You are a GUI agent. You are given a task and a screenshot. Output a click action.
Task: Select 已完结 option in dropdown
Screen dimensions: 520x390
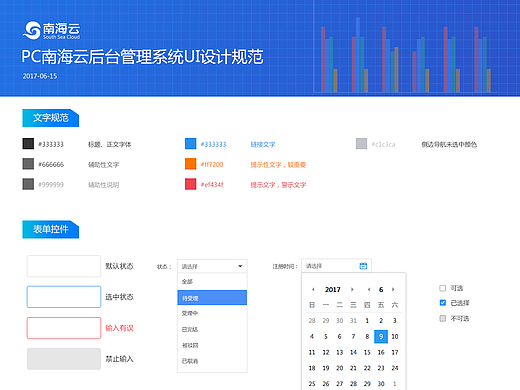pyautogui.click(x=212, y=329)
